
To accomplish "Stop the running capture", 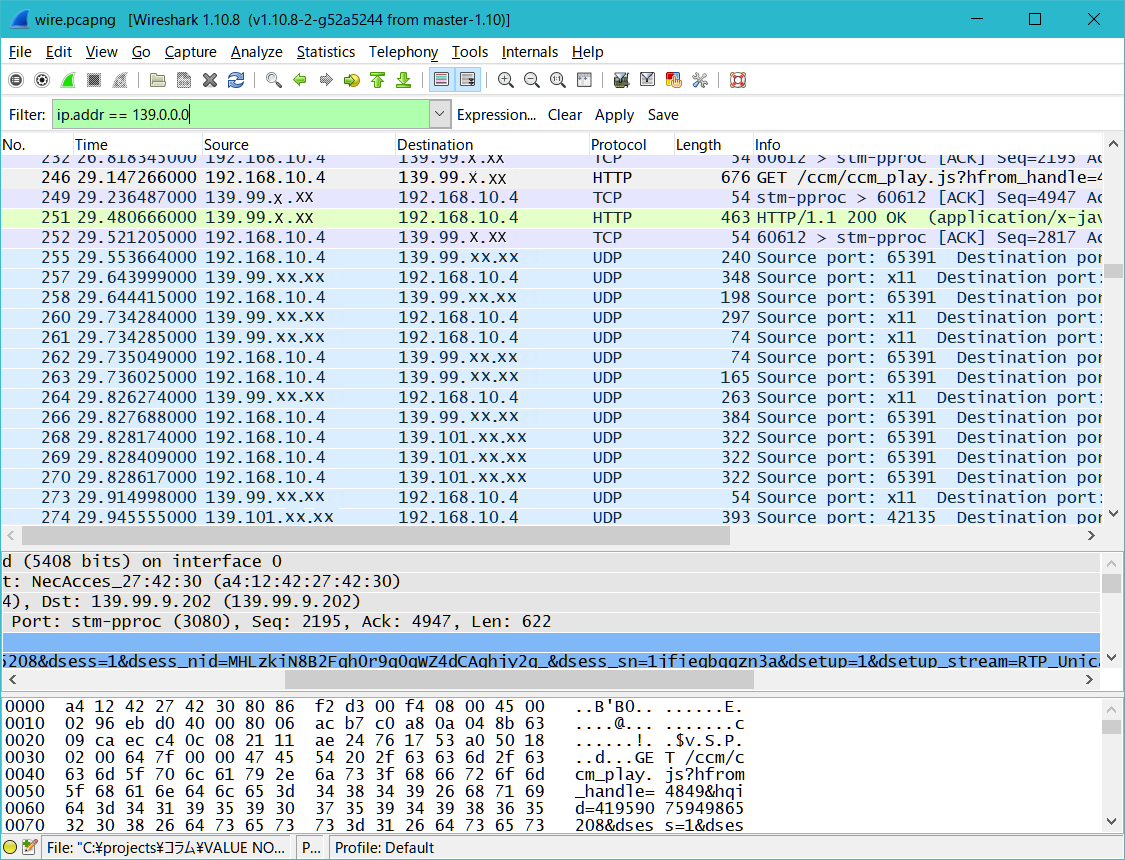I will coord(94,80).
